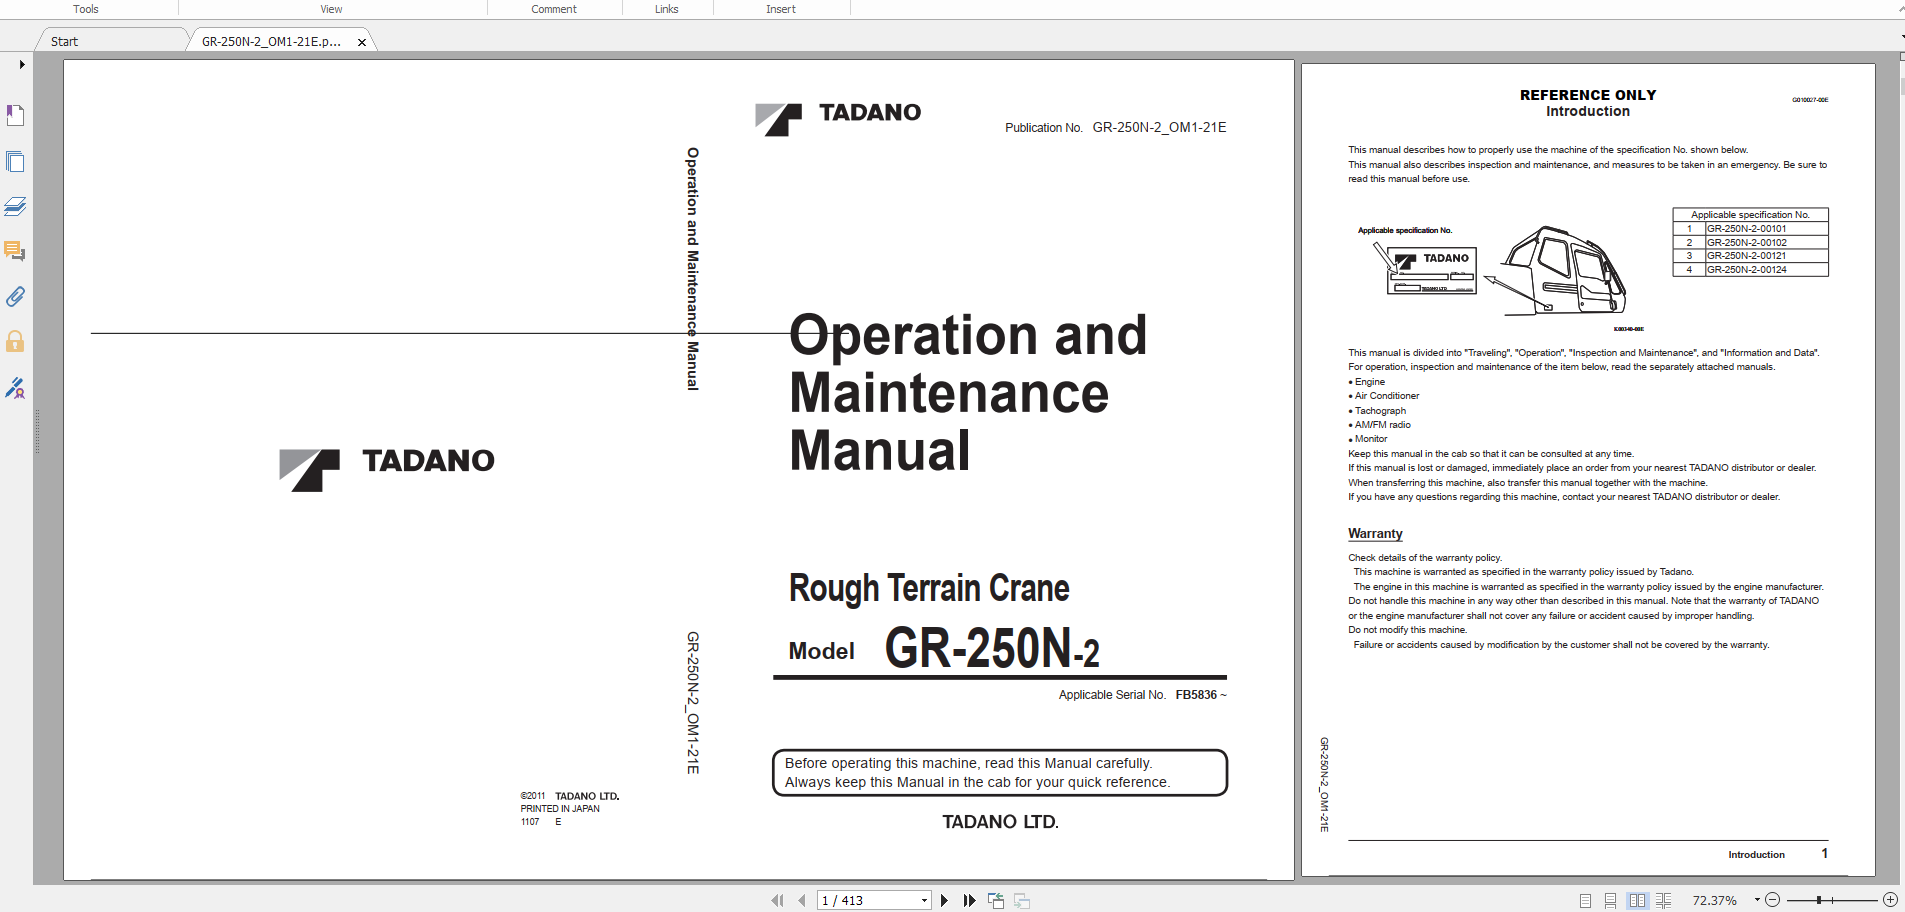Switch to single page view
Image resolution: width=1905 pixels, height=912 pixels.
[x=1585, y=901]
